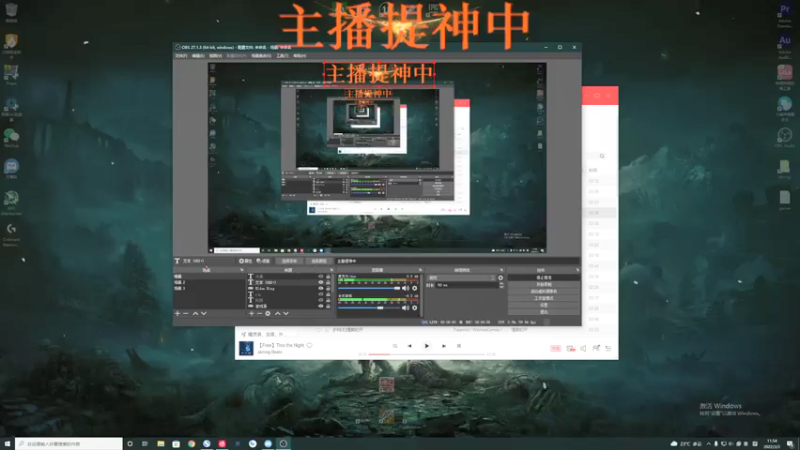Screen dimensions: 800x450
Task: Open 文件 menu in OBS
Action: click(181, 56)
